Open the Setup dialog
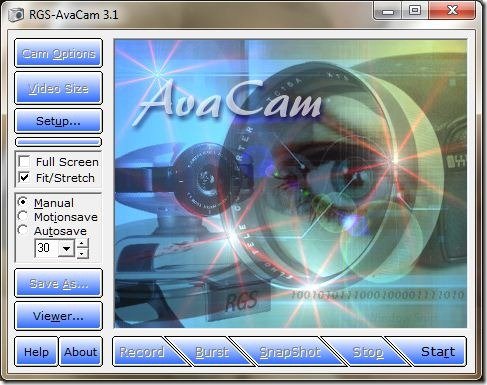 (x=58, y=121)
